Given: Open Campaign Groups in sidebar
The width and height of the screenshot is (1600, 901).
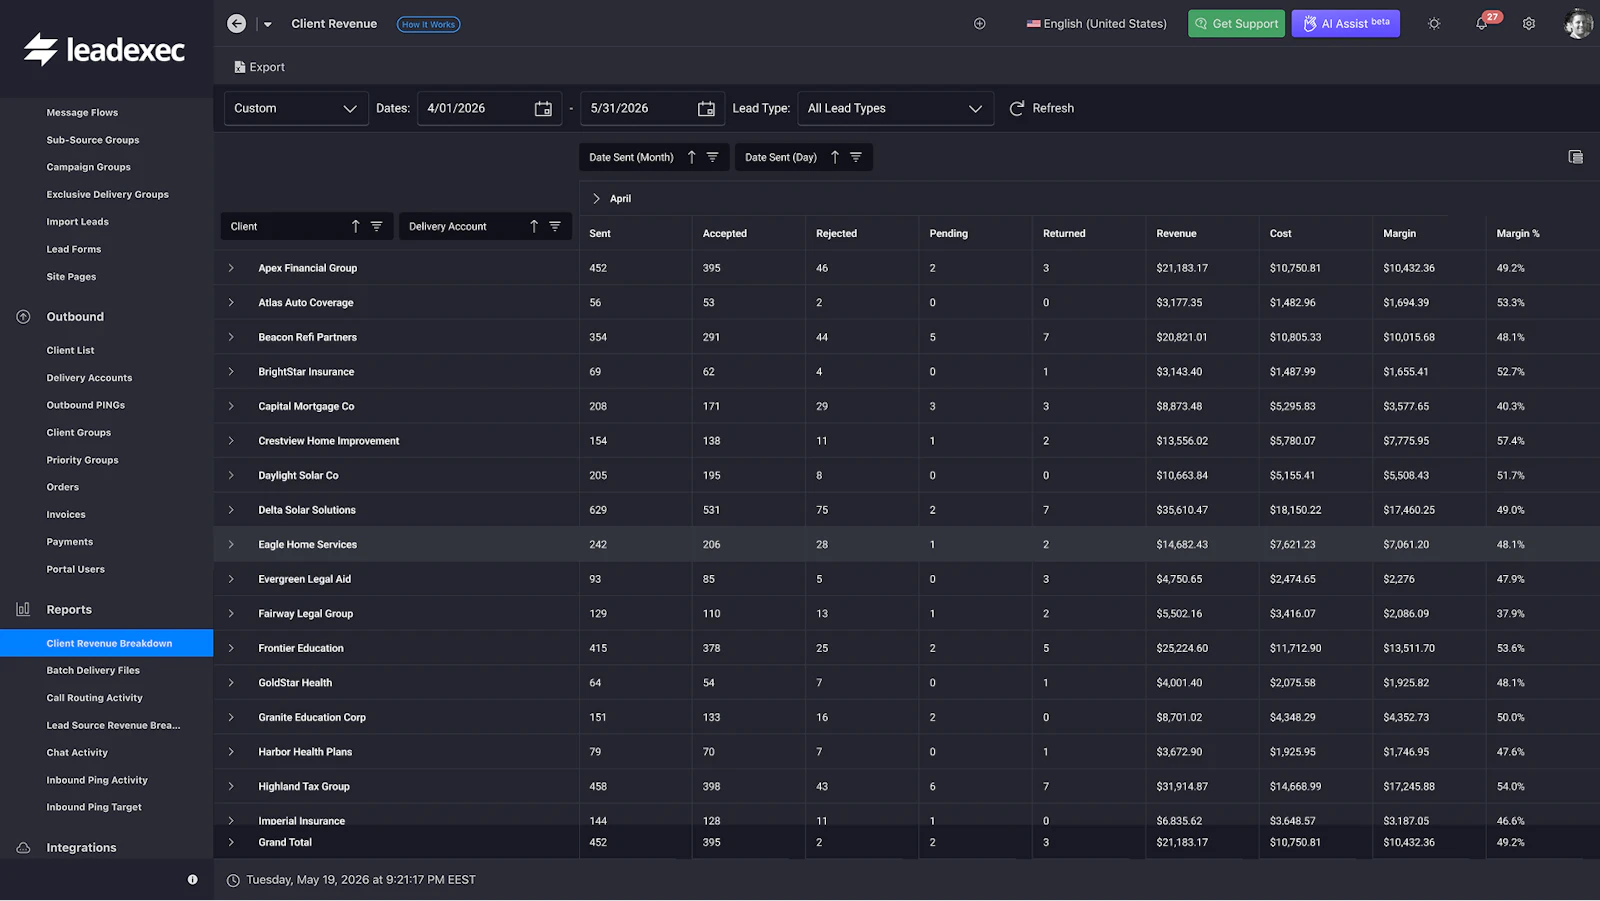Looking at the screenshot, I should coord(88,167).
